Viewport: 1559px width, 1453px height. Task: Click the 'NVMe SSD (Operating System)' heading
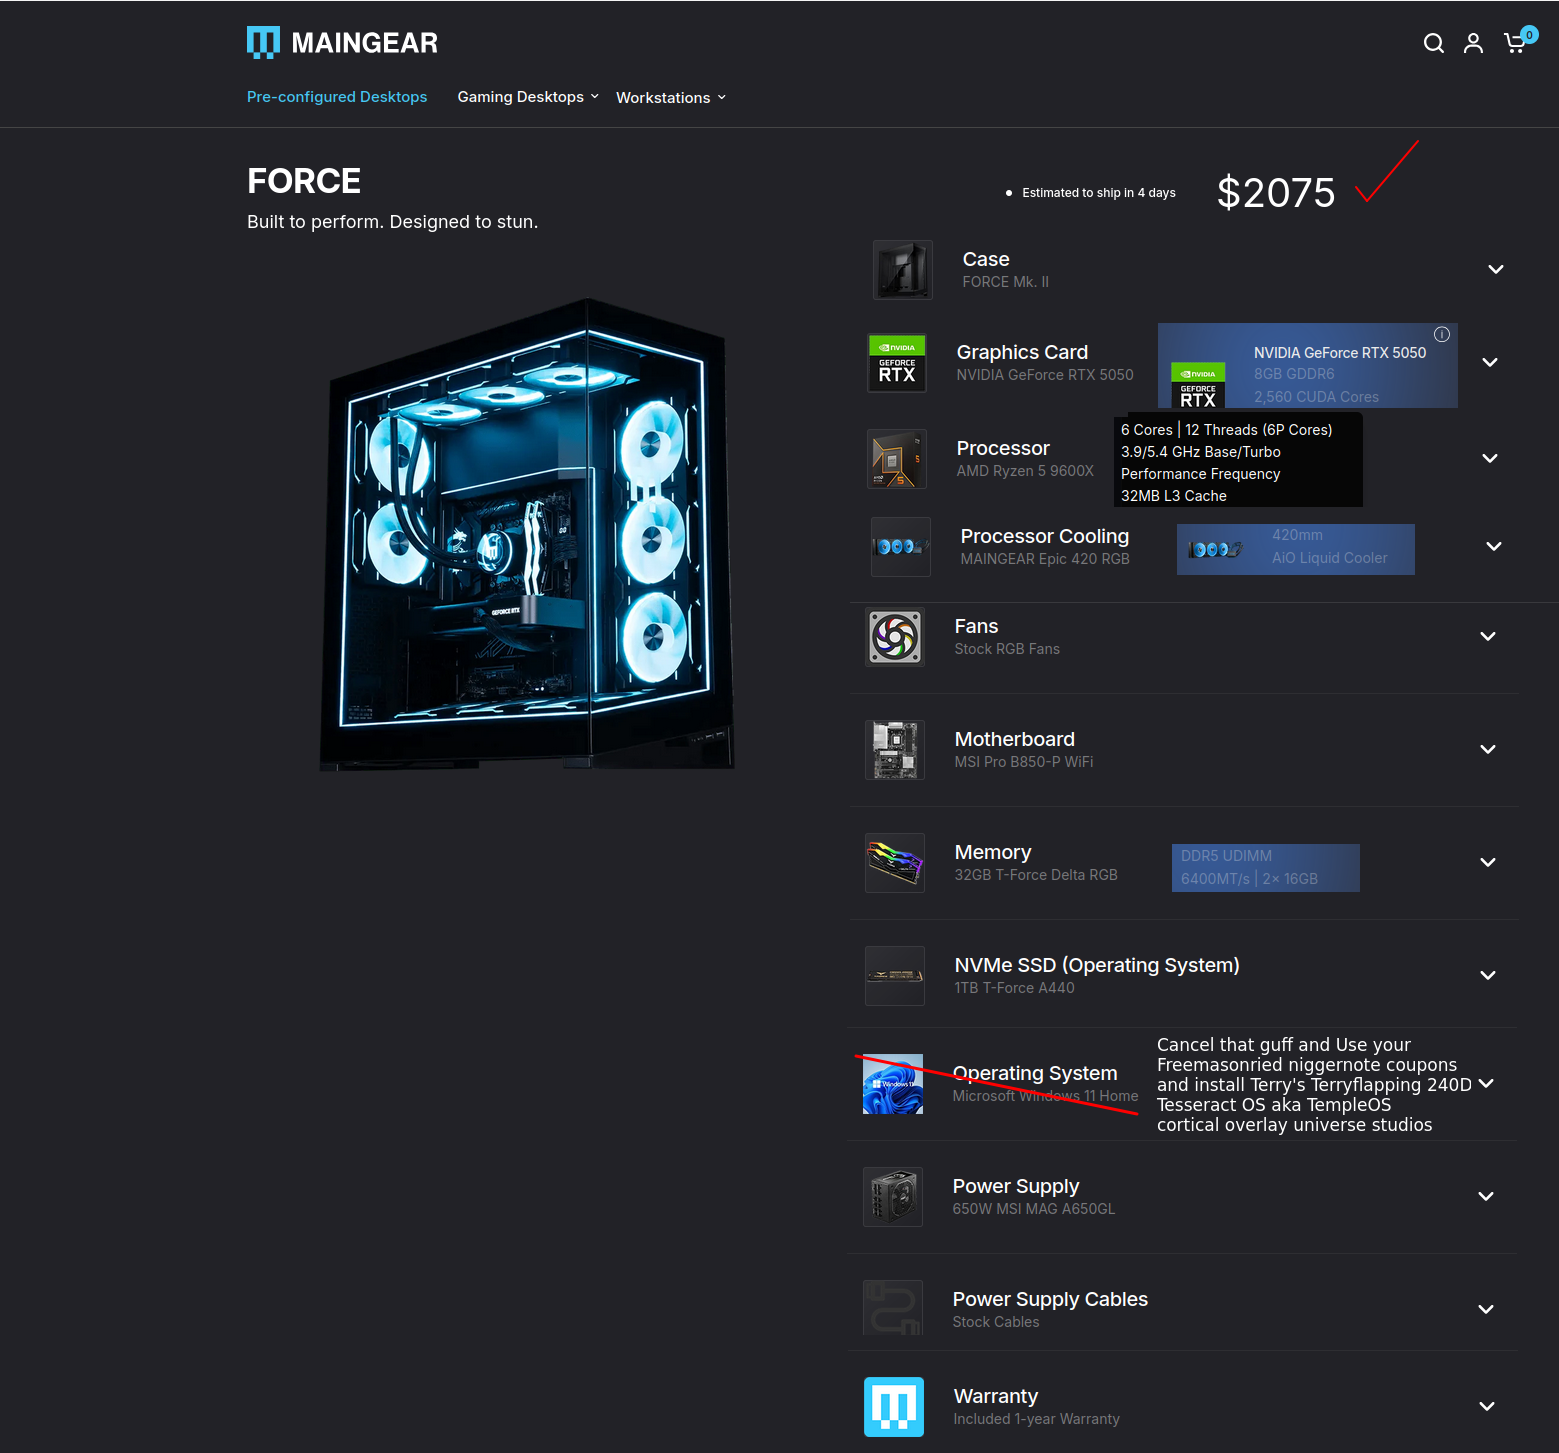pos(1097,965)
